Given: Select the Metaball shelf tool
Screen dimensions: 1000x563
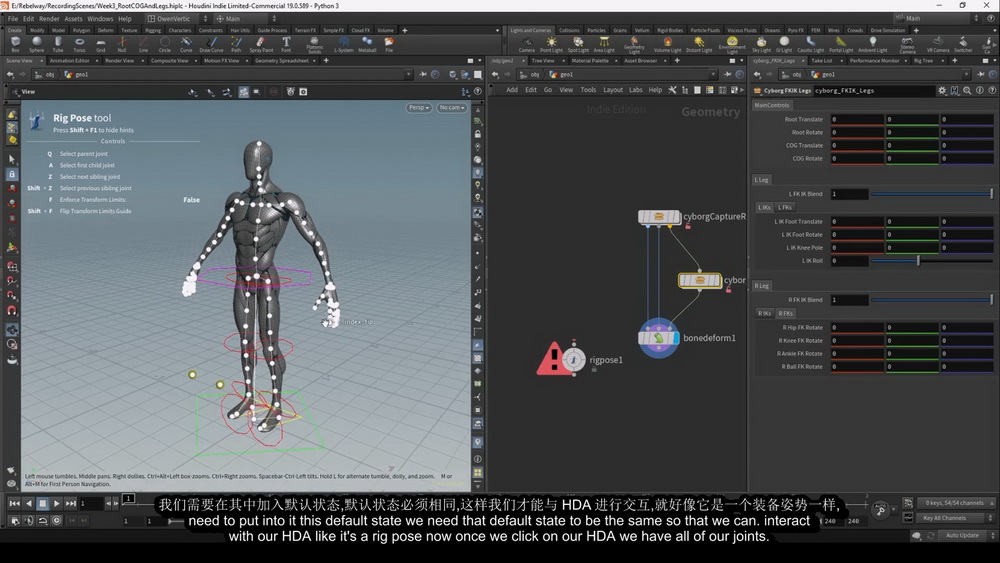Looking at the screenshot, I should 367,44.
